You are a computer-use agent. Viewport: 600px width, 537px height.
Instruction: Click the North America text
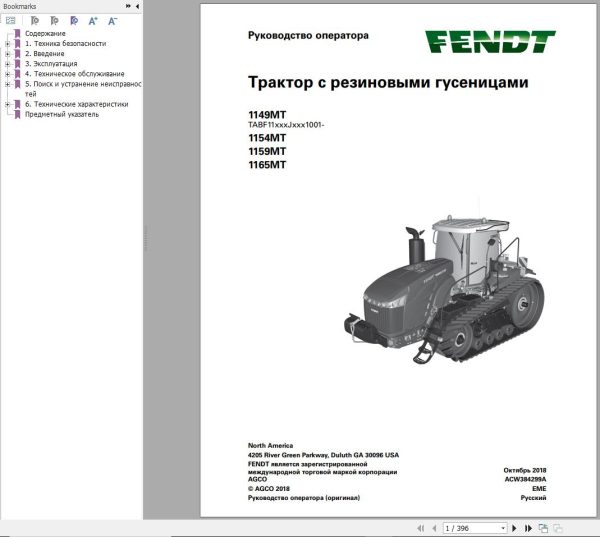point(271,446)
